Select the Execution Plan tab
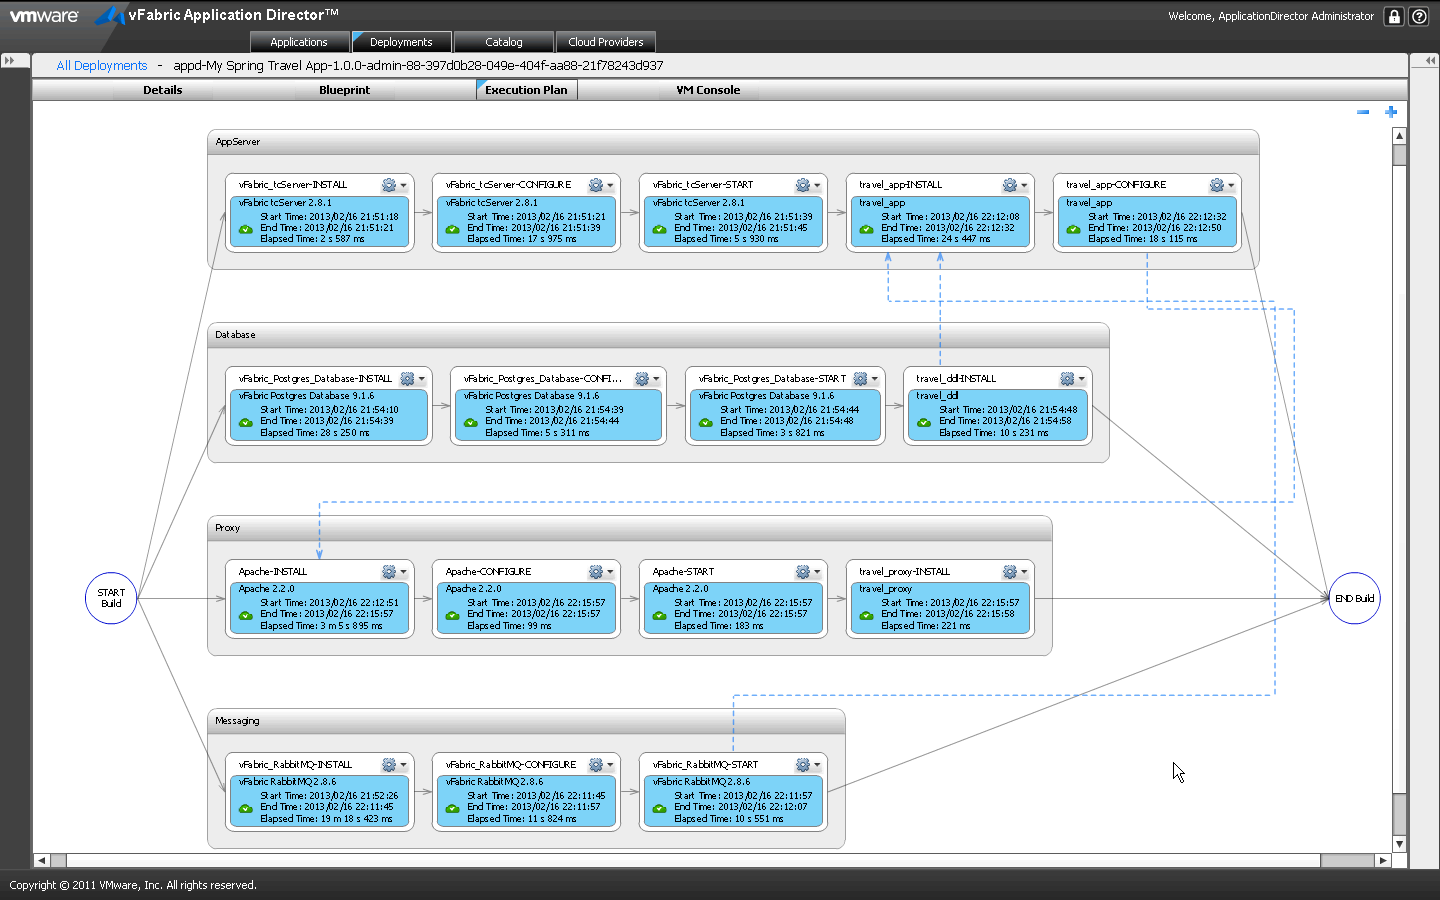Image resolution: width=1440 pixels, height=900 pixels. tap(526, 90)
